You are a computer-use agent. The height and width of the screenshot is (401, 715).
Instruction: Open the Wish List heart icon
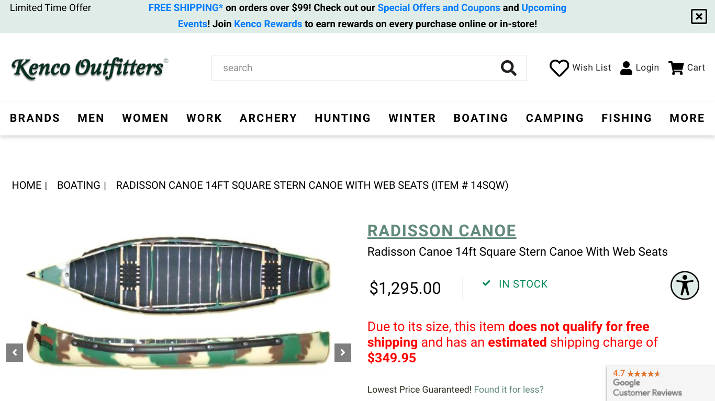[559, 68]
